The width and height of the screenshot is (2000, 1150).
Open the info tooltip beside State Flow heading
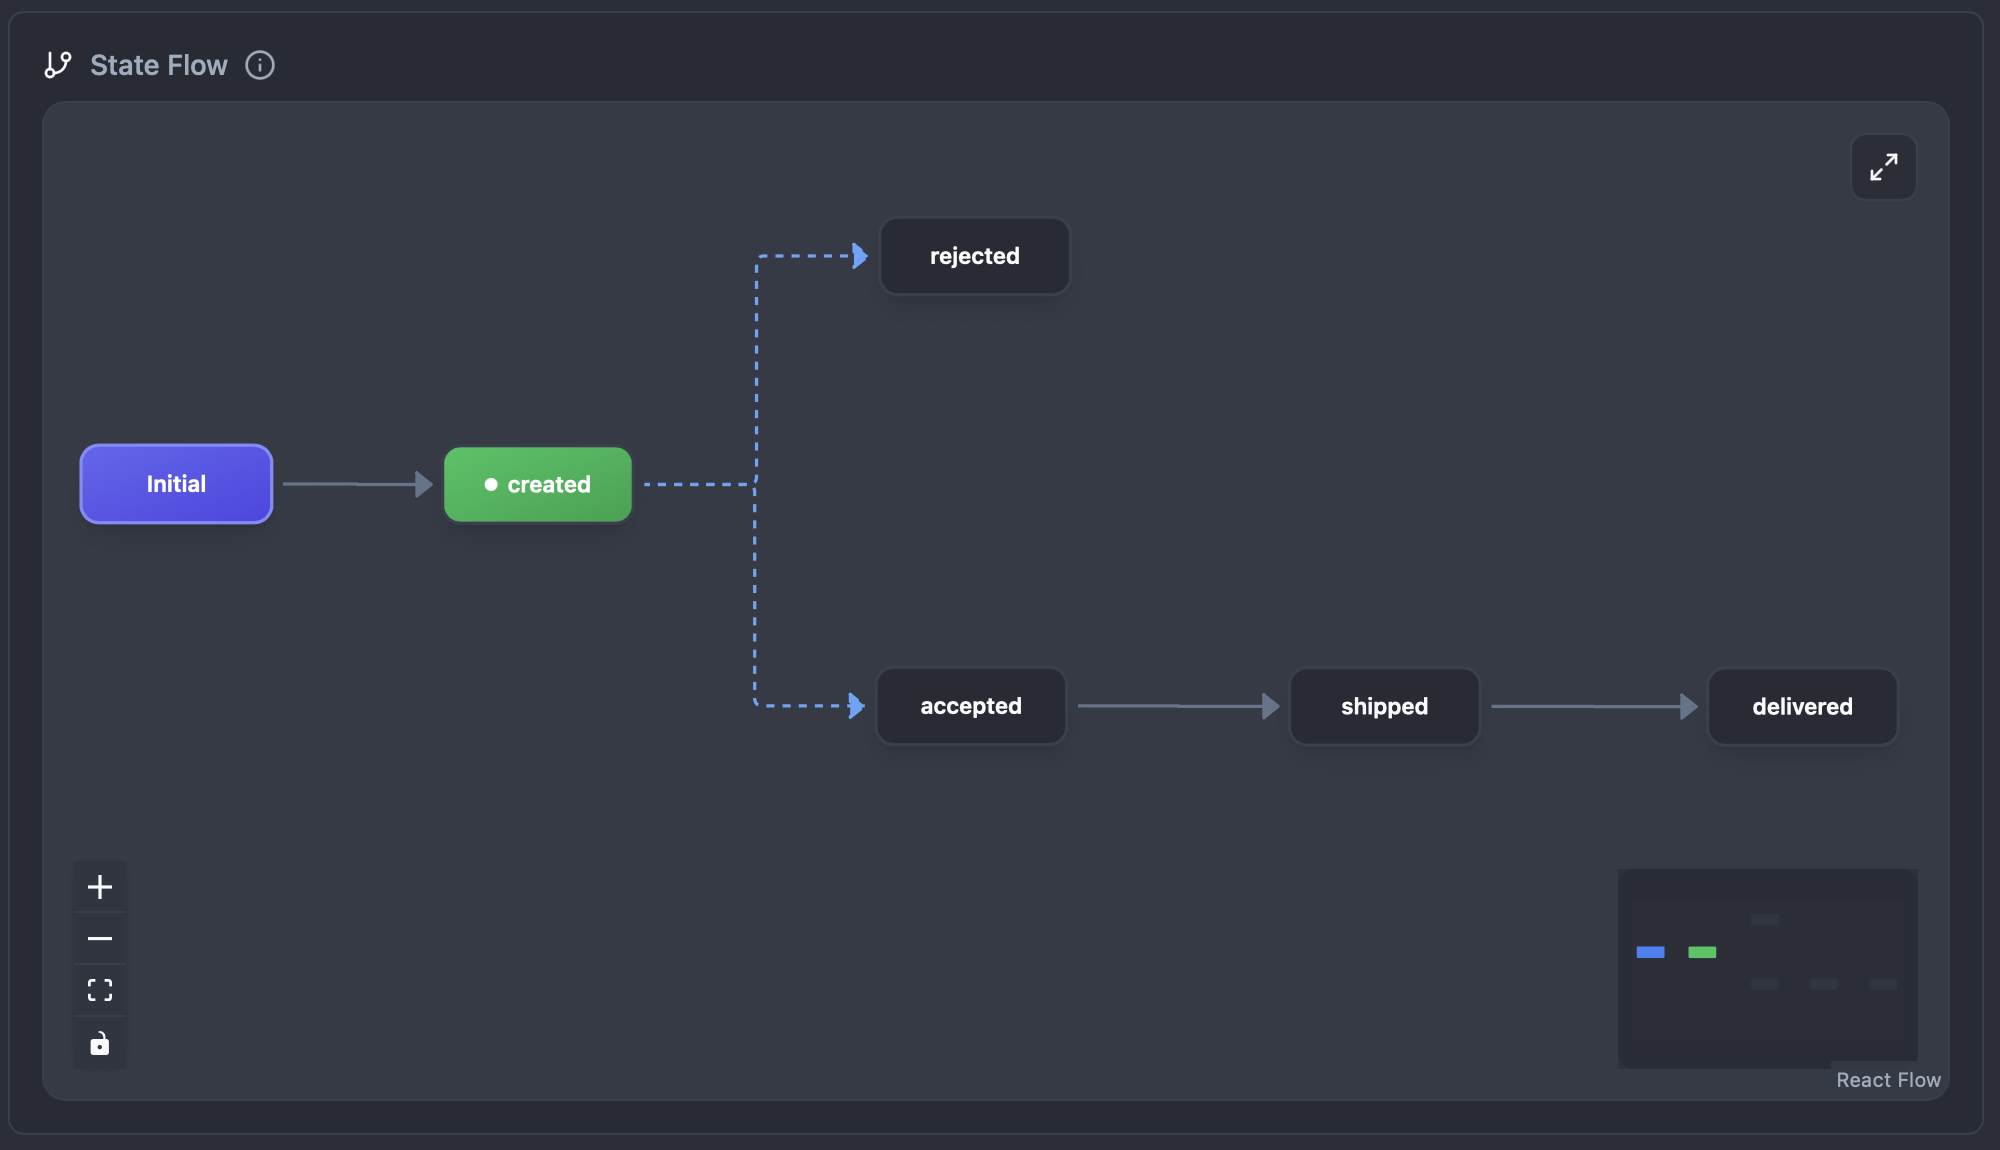260,65
